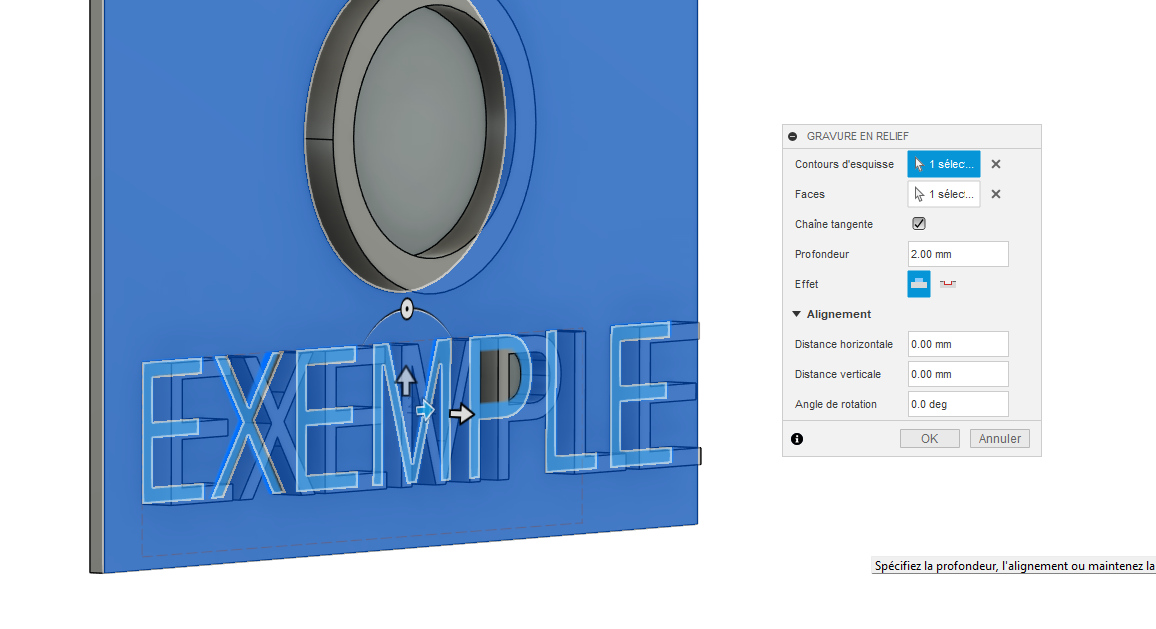The width and height of the screenshot is (1156, 629).
Task: Select the deboss (engraved) effect icon
Action: pyautogui.click(x=948, y=284)
